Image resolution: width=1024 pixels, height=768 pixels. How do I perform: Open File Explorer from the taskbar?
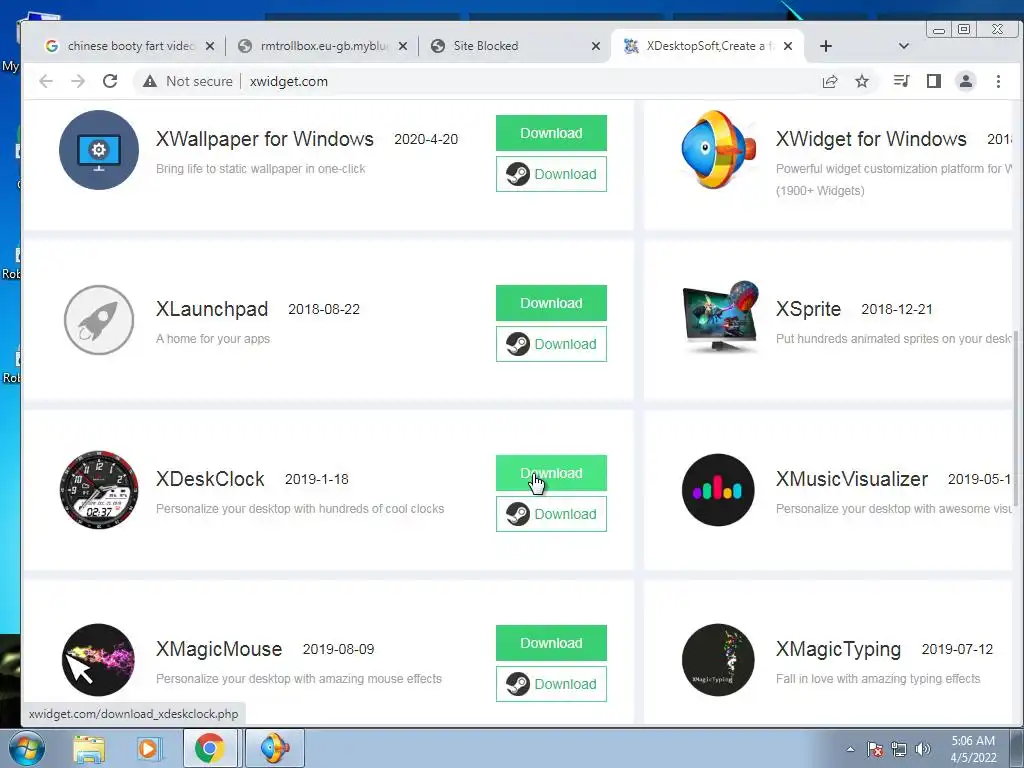[89, 748]
